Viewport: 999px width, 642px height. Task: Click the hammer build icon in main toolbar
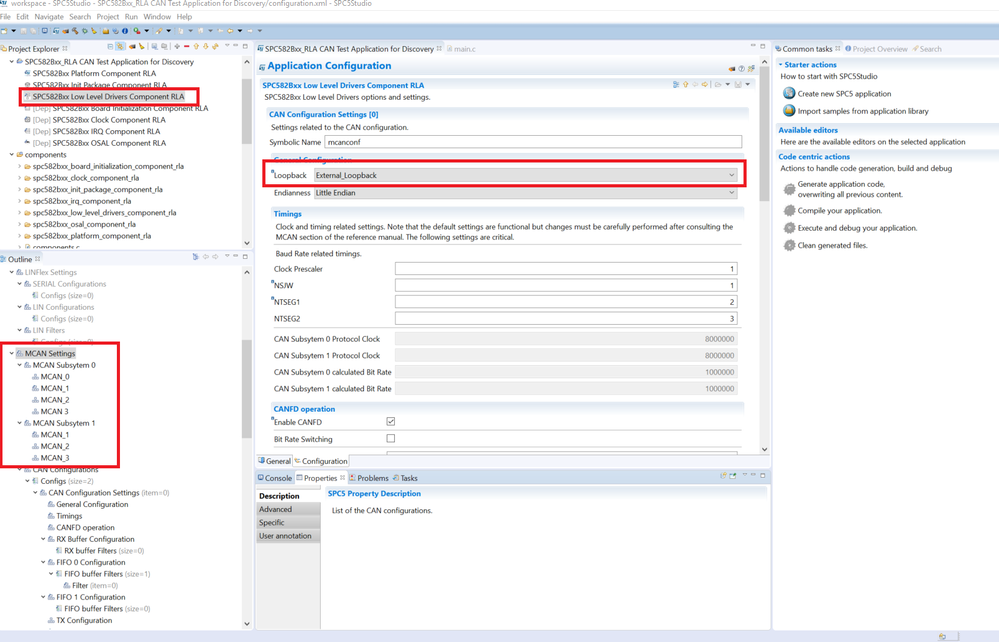click(x=75, y=31)
